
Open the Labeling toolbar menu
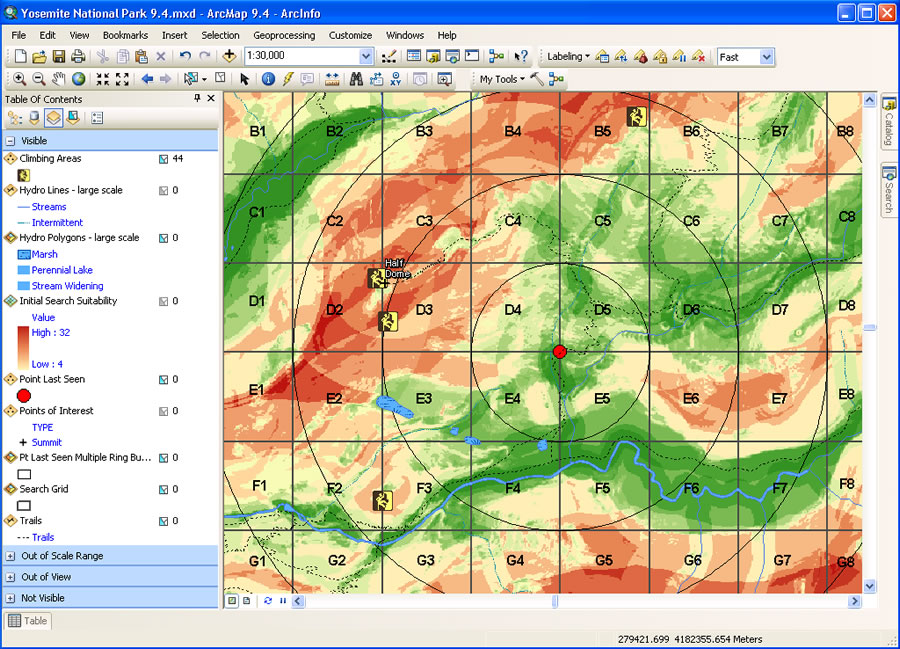click(x=568, y=57)
